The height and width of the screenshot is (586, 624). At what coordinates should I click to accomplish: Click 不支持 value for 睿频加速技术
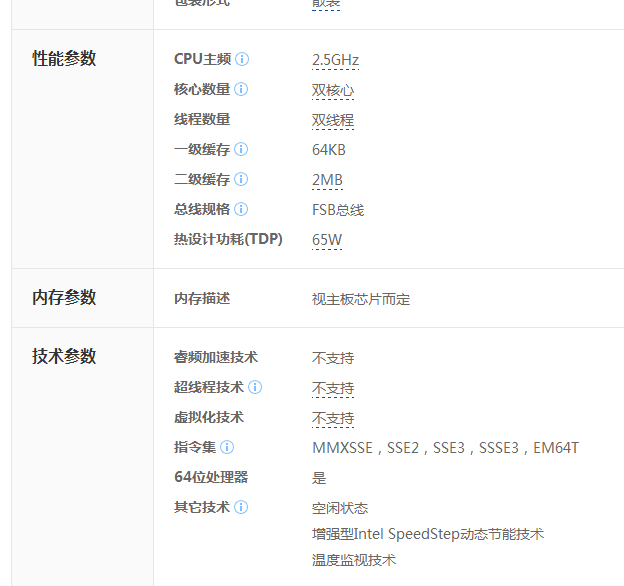[333, 358]
